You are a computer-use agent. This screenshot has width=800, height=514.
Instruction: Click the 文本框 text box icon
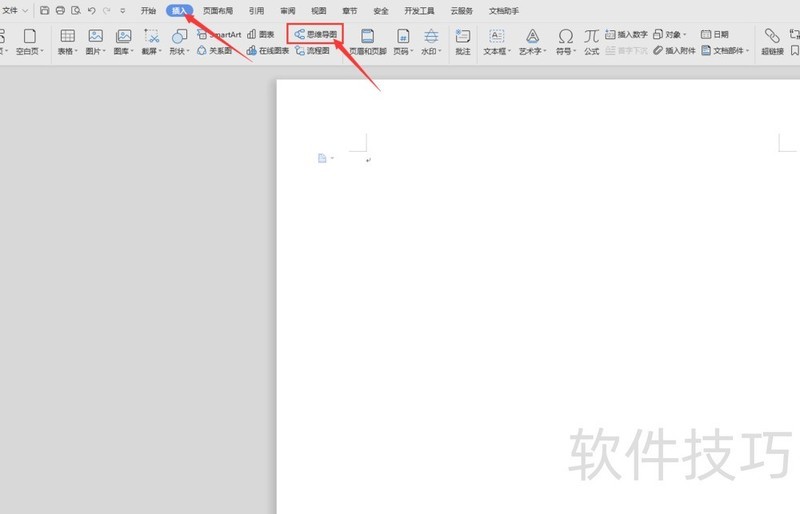[496, 36]
